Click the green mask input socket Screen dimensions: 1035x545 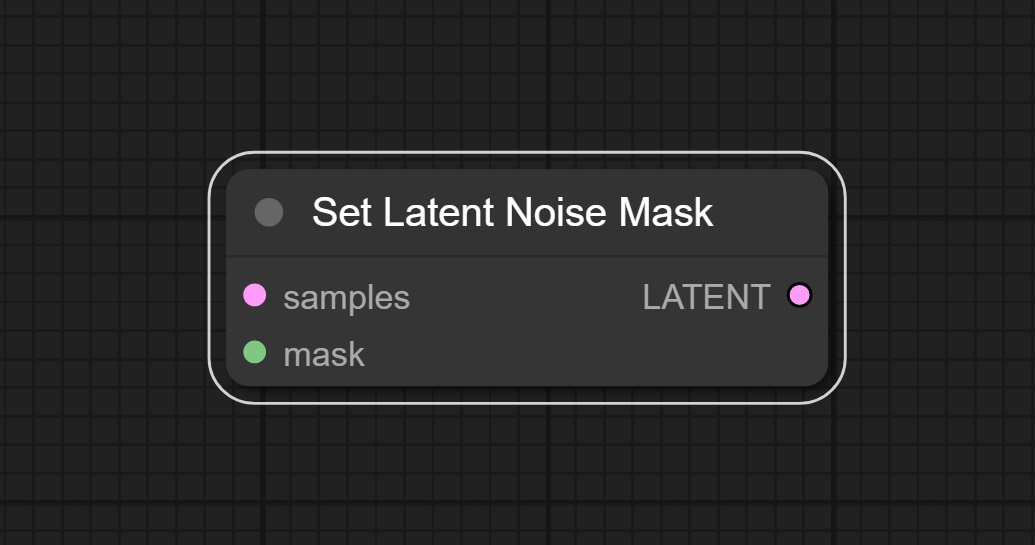click(255, 352)
